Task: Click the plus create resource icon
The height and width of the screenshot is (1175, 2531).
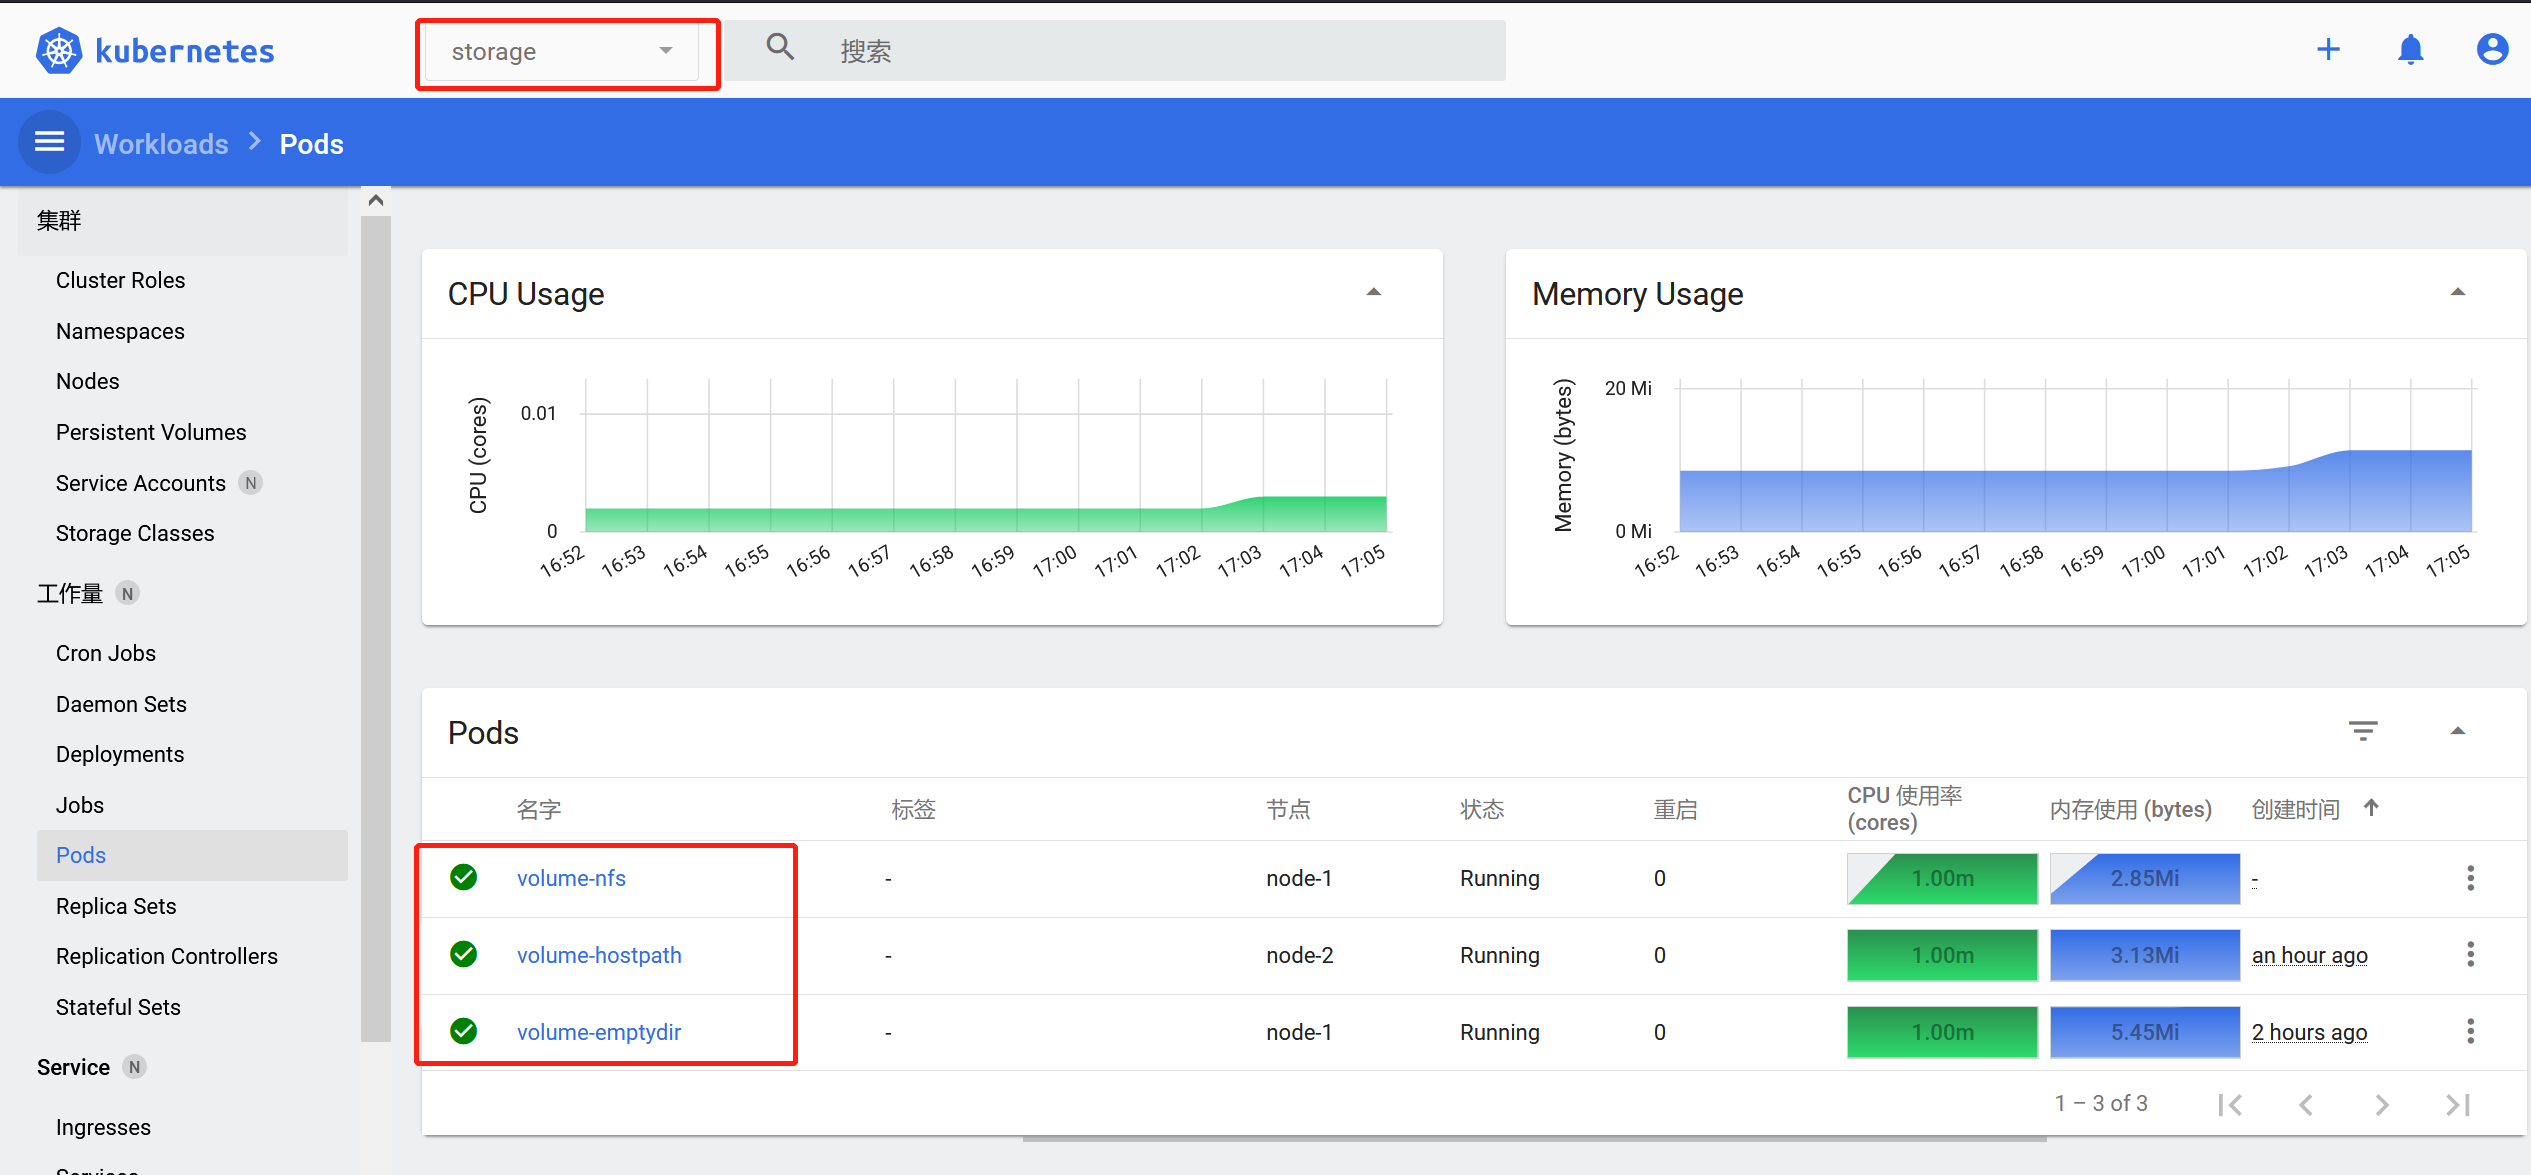Action: pos(2328,50)
